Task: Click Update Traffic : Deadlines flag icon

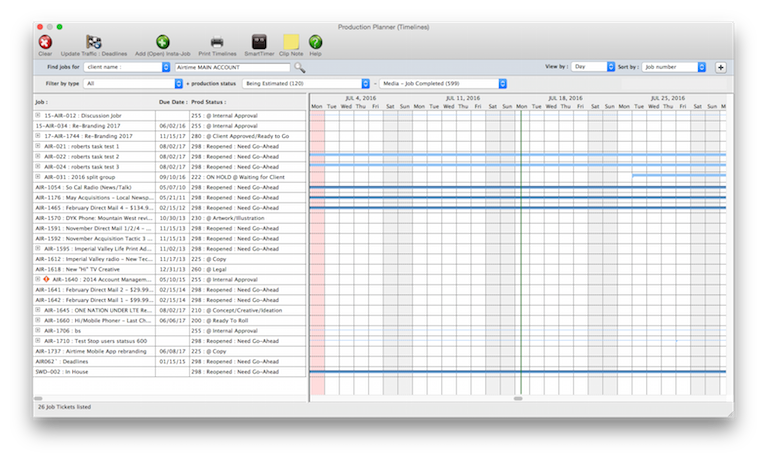Action: 93,41
